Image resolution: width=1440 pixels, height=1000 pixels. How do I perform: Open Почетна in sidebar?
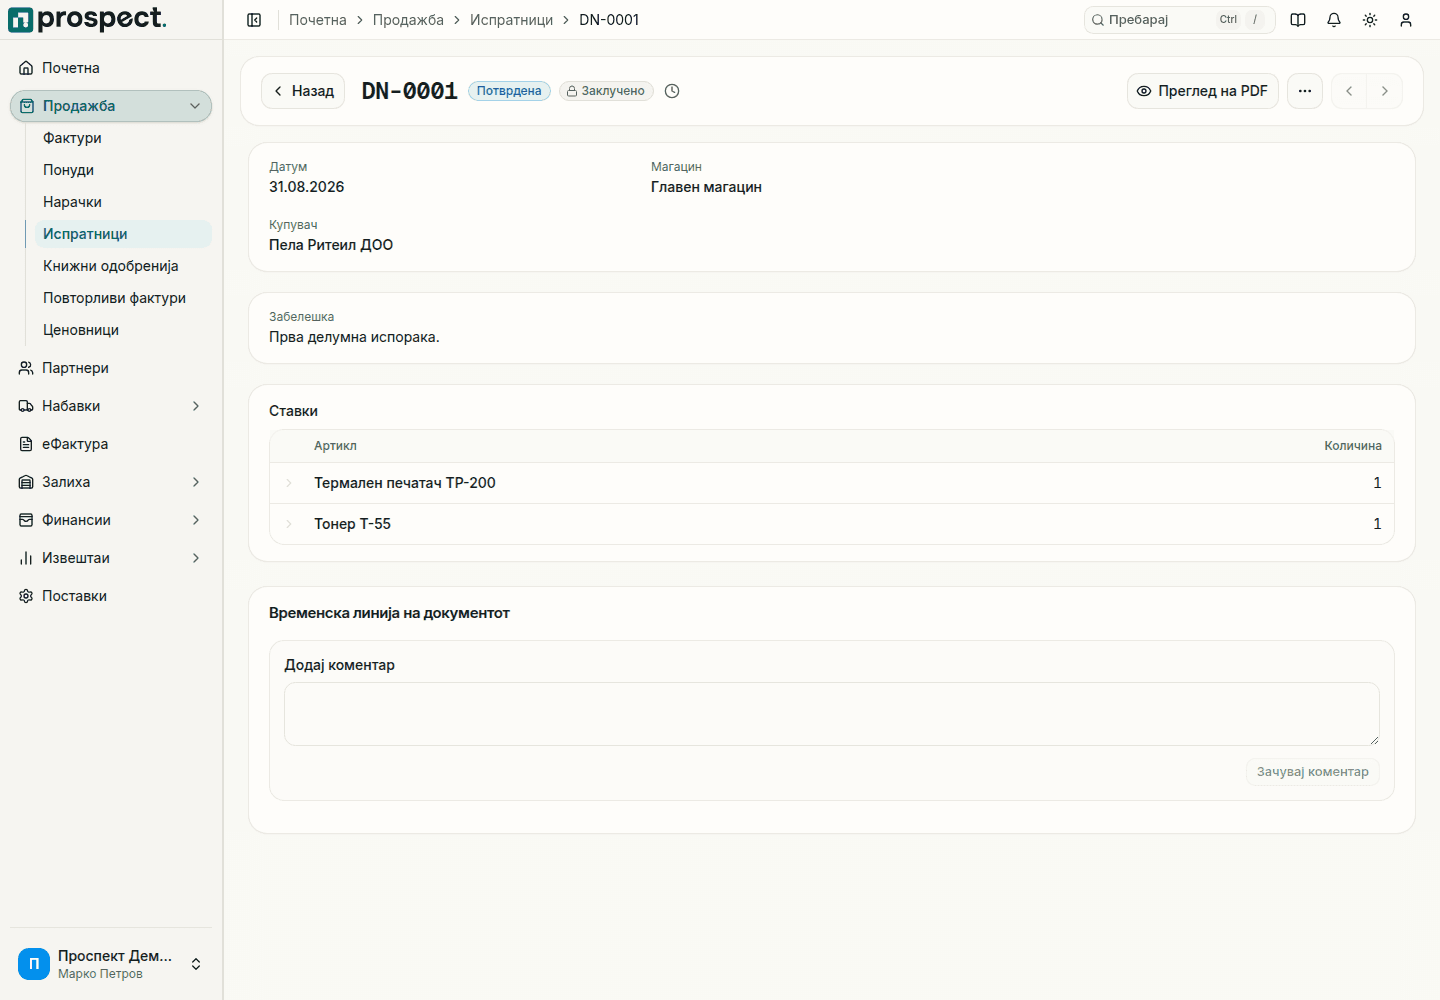coord(111,68)
